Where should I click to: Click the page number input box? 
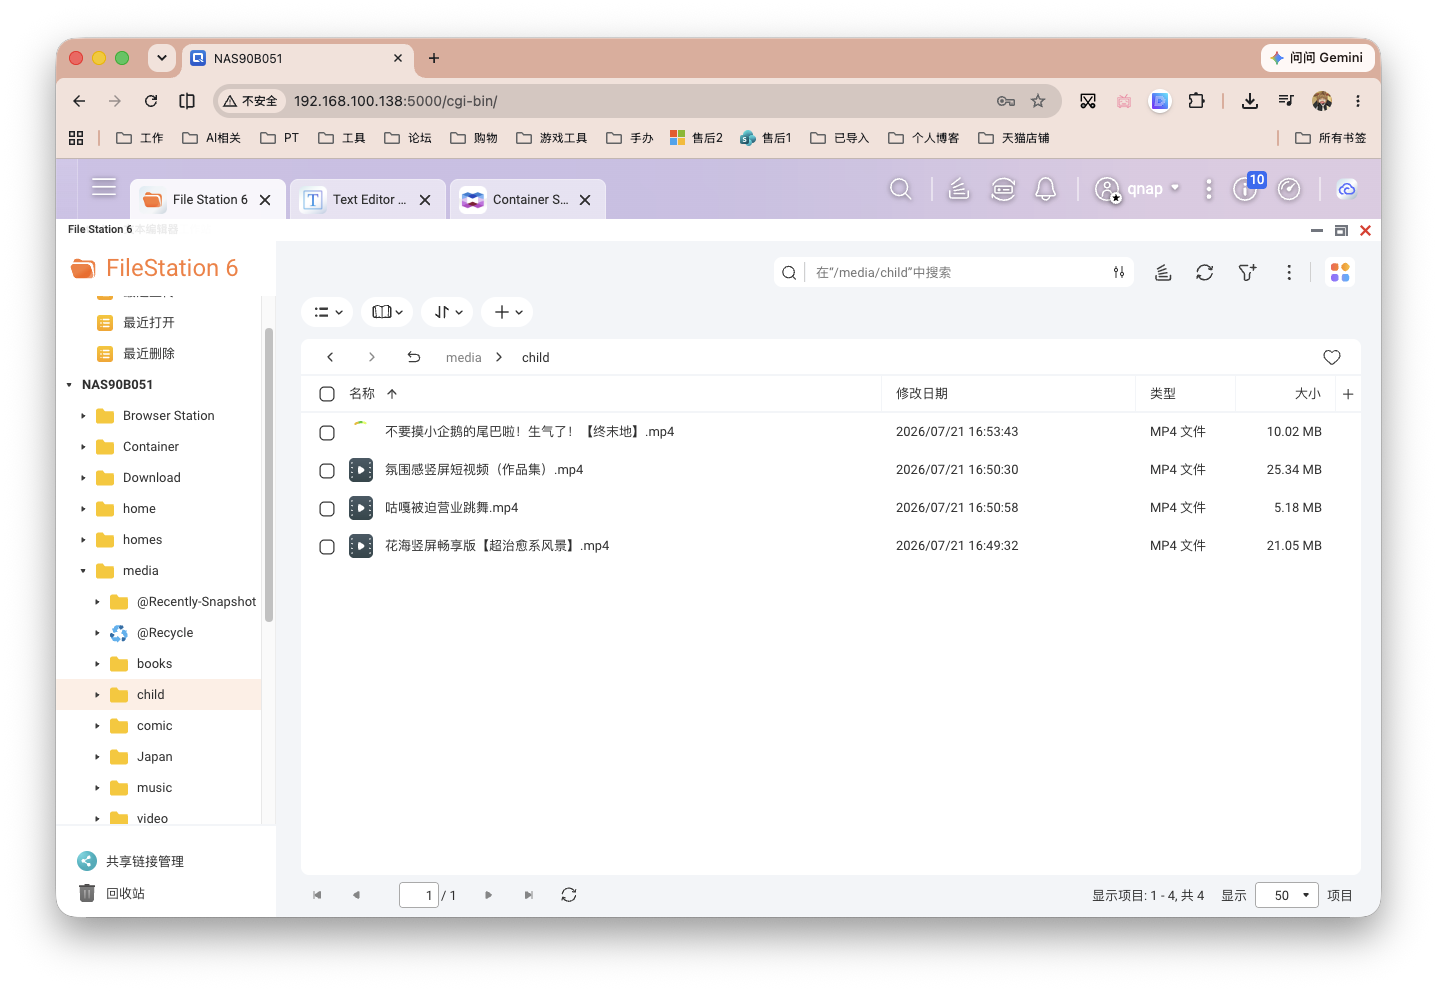[x=419, y=895]
